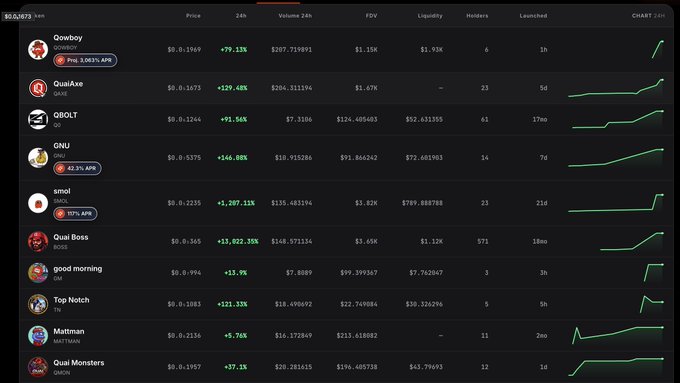Image resolution: width=680 pixels, height=383 pixels.
Task: Sort by the FDV column header
Action: point(371,16)
